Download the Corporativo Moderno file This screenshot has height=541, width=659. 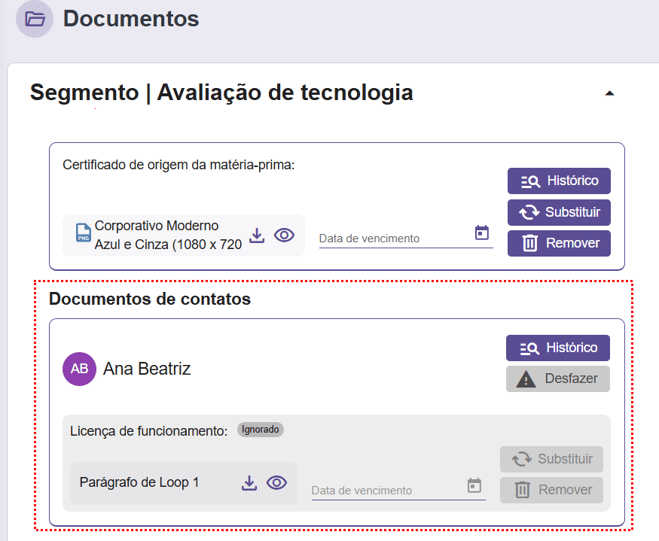tap(257, 235)
